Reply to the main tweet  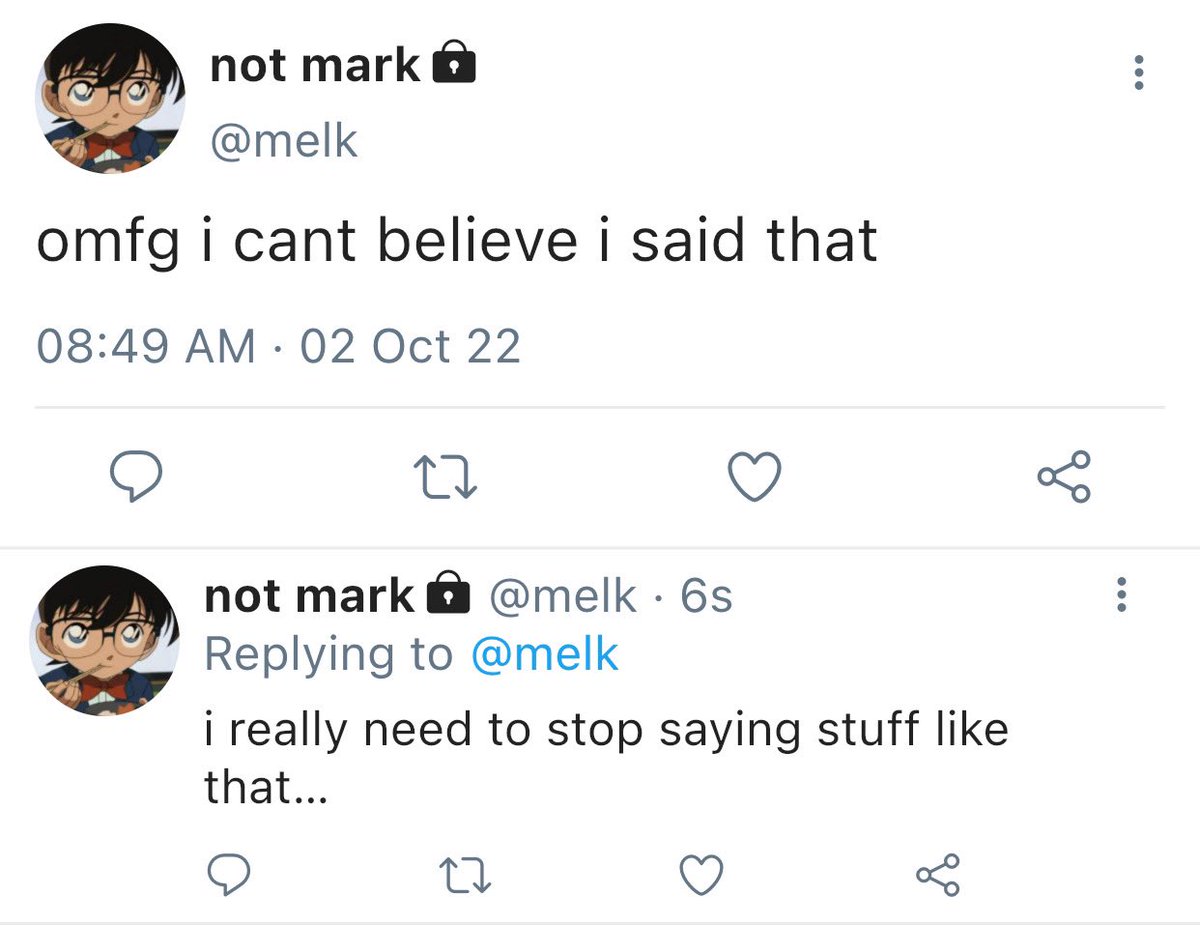134,477
